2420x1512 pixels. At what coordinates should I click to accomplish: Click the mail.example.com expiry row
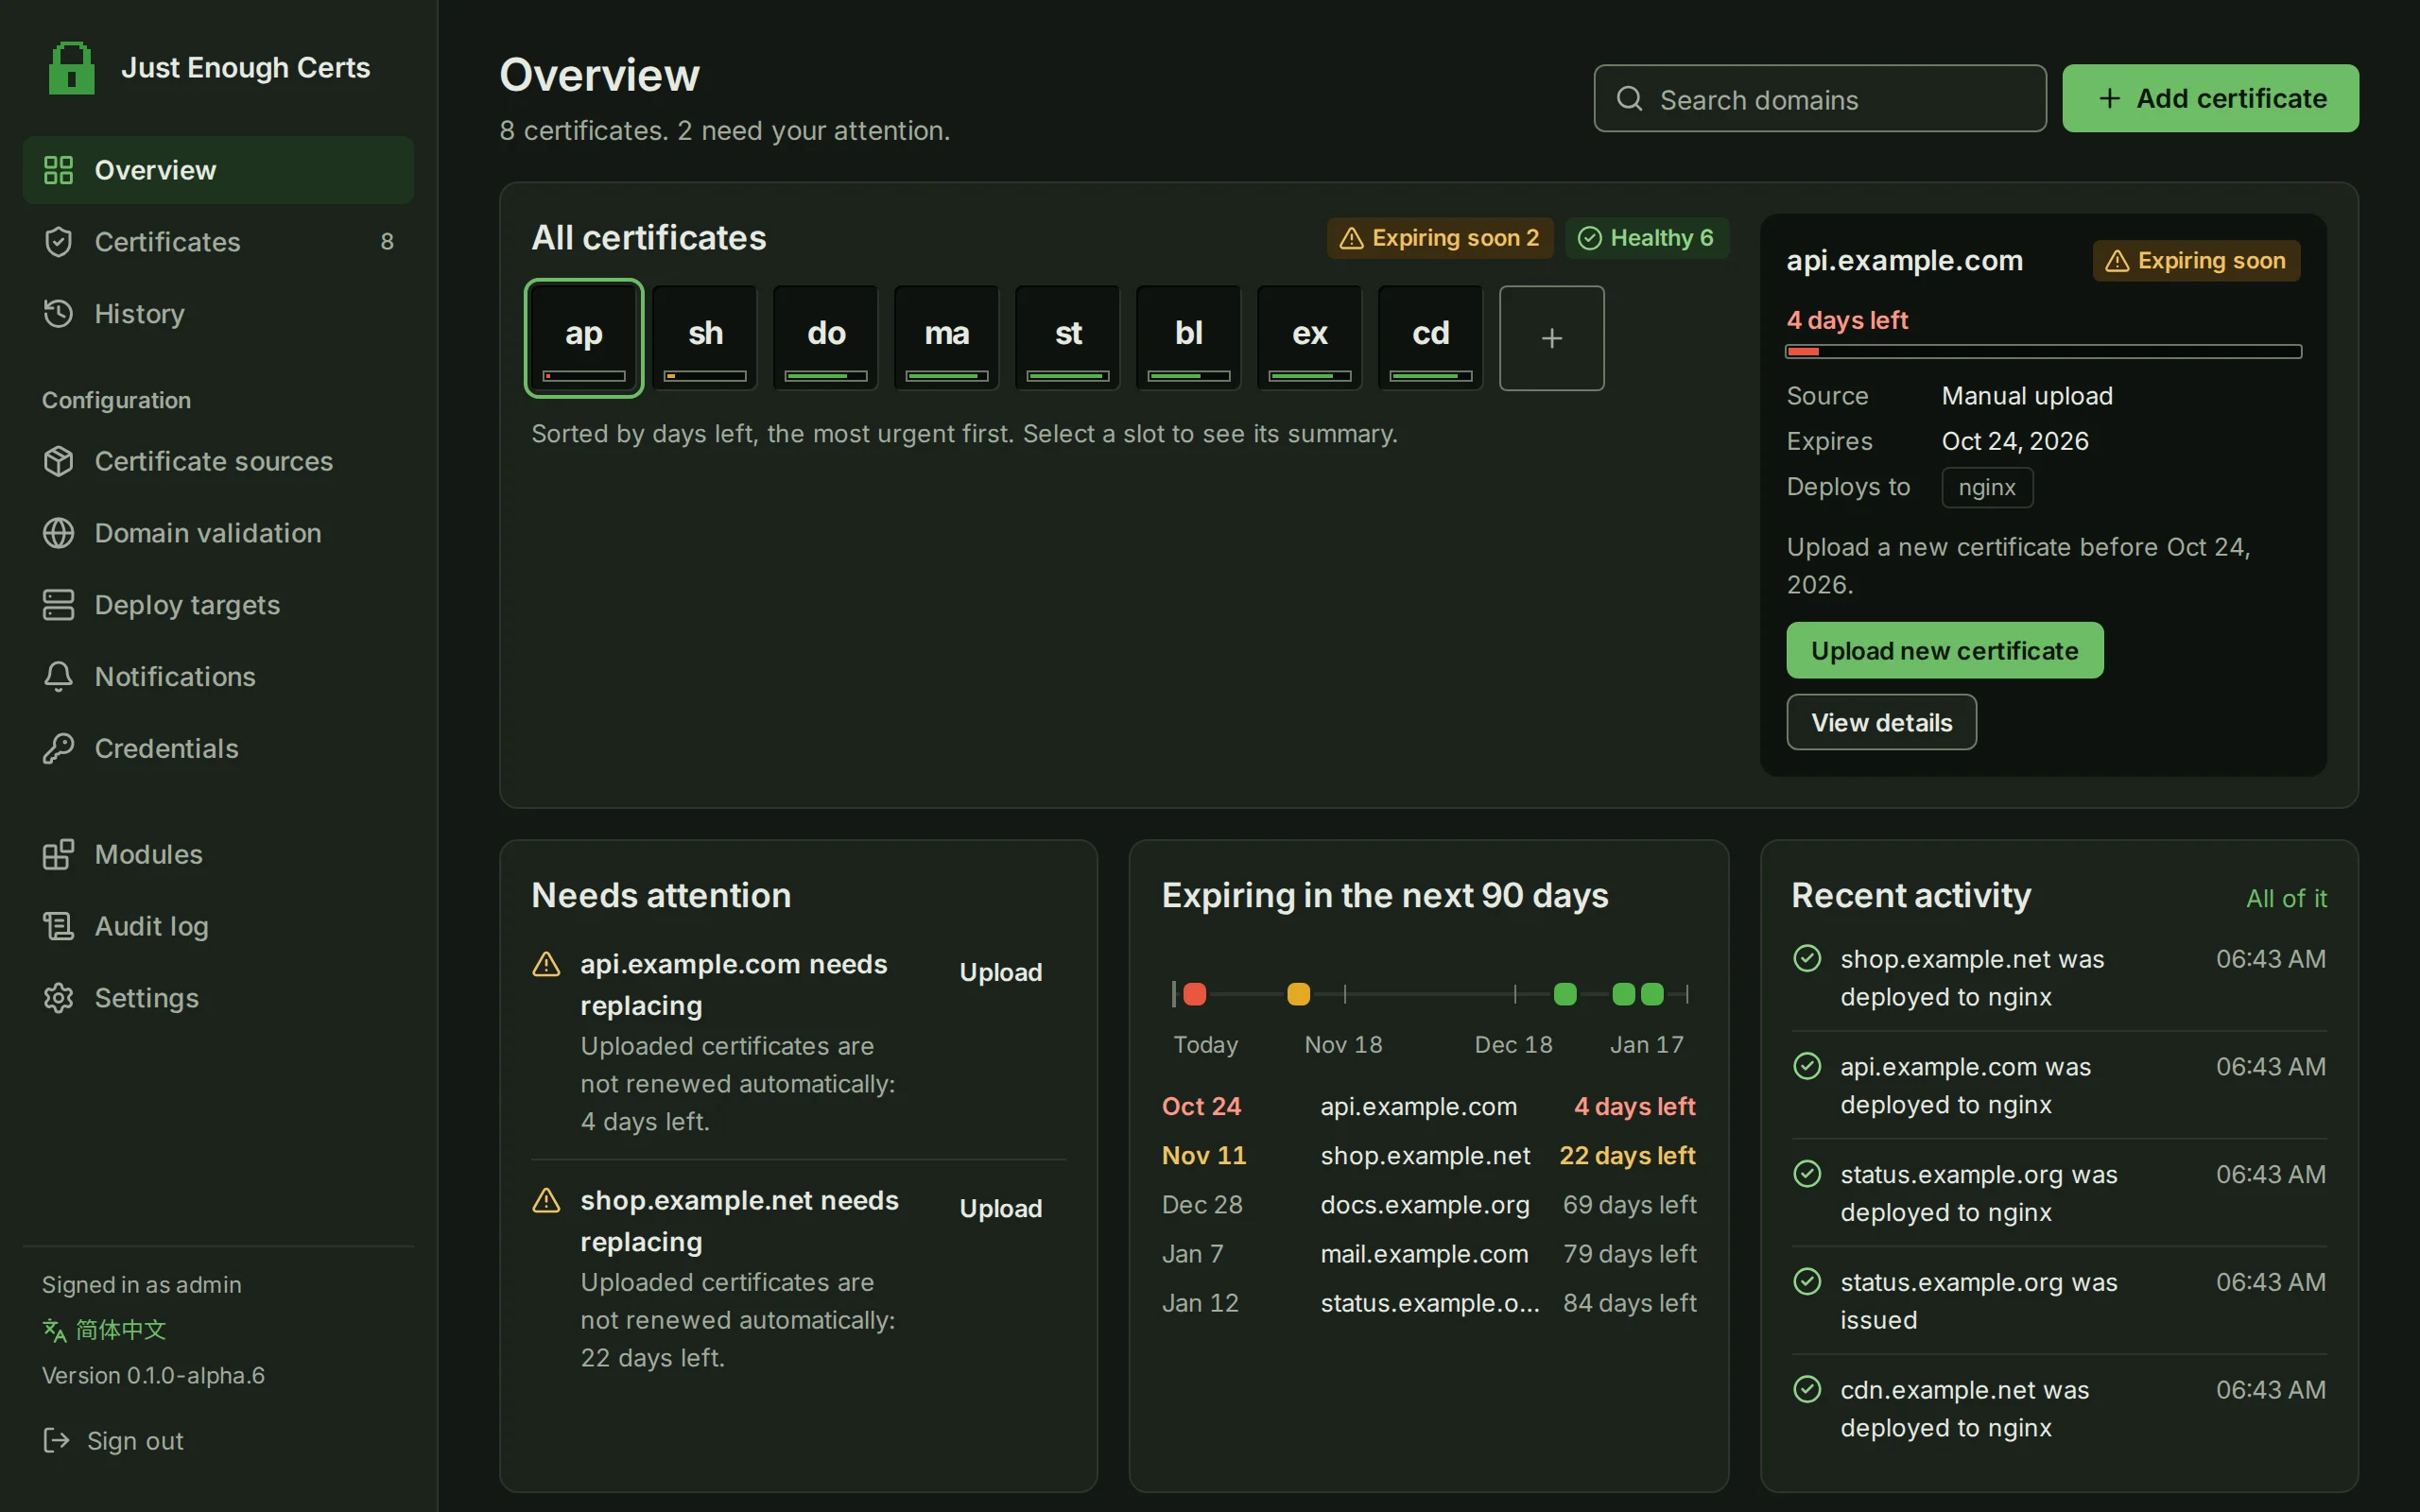pyautogui.click(x=1429, y=1254)
